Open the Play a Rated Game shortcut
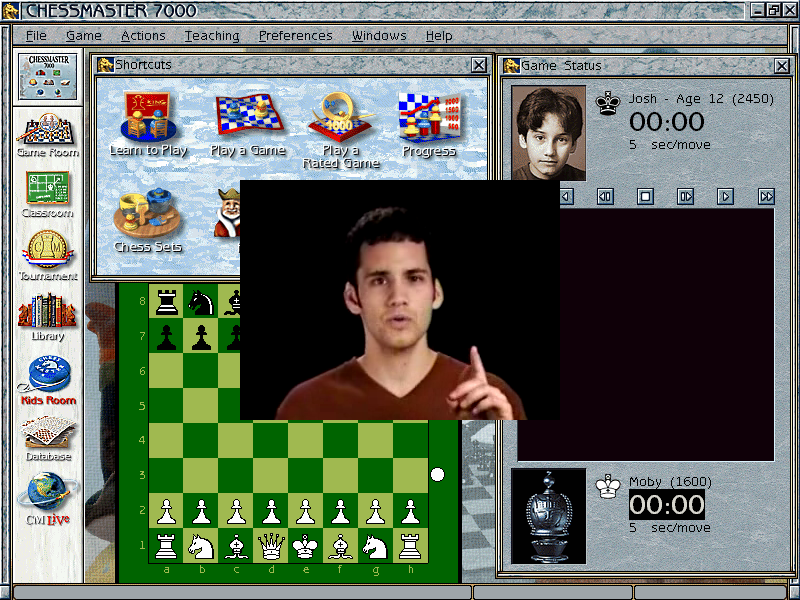This screenshot has height=600, width=800. [x=341, y=131]
